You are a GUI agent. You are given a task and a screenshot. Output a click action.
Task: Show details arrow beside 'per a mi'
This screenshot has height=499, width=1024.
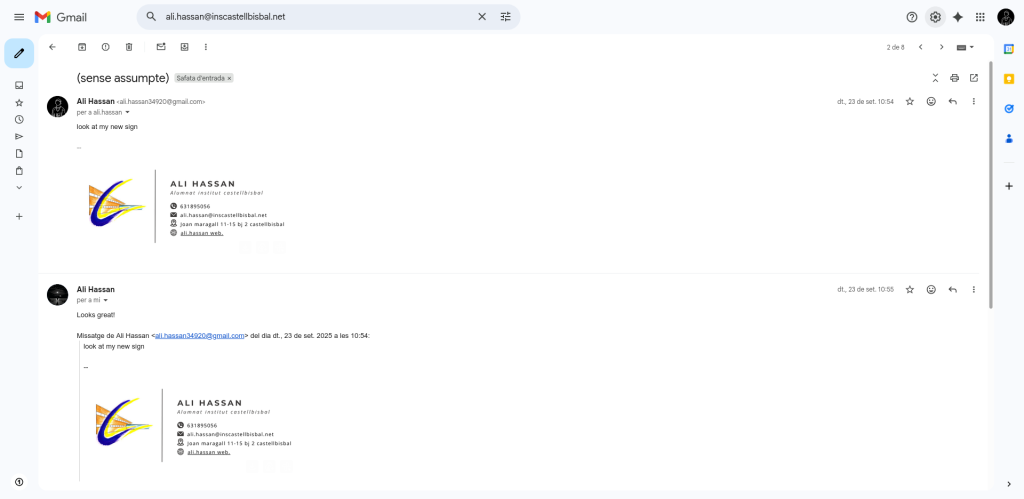pyautogui.click(x=106, y=300)
